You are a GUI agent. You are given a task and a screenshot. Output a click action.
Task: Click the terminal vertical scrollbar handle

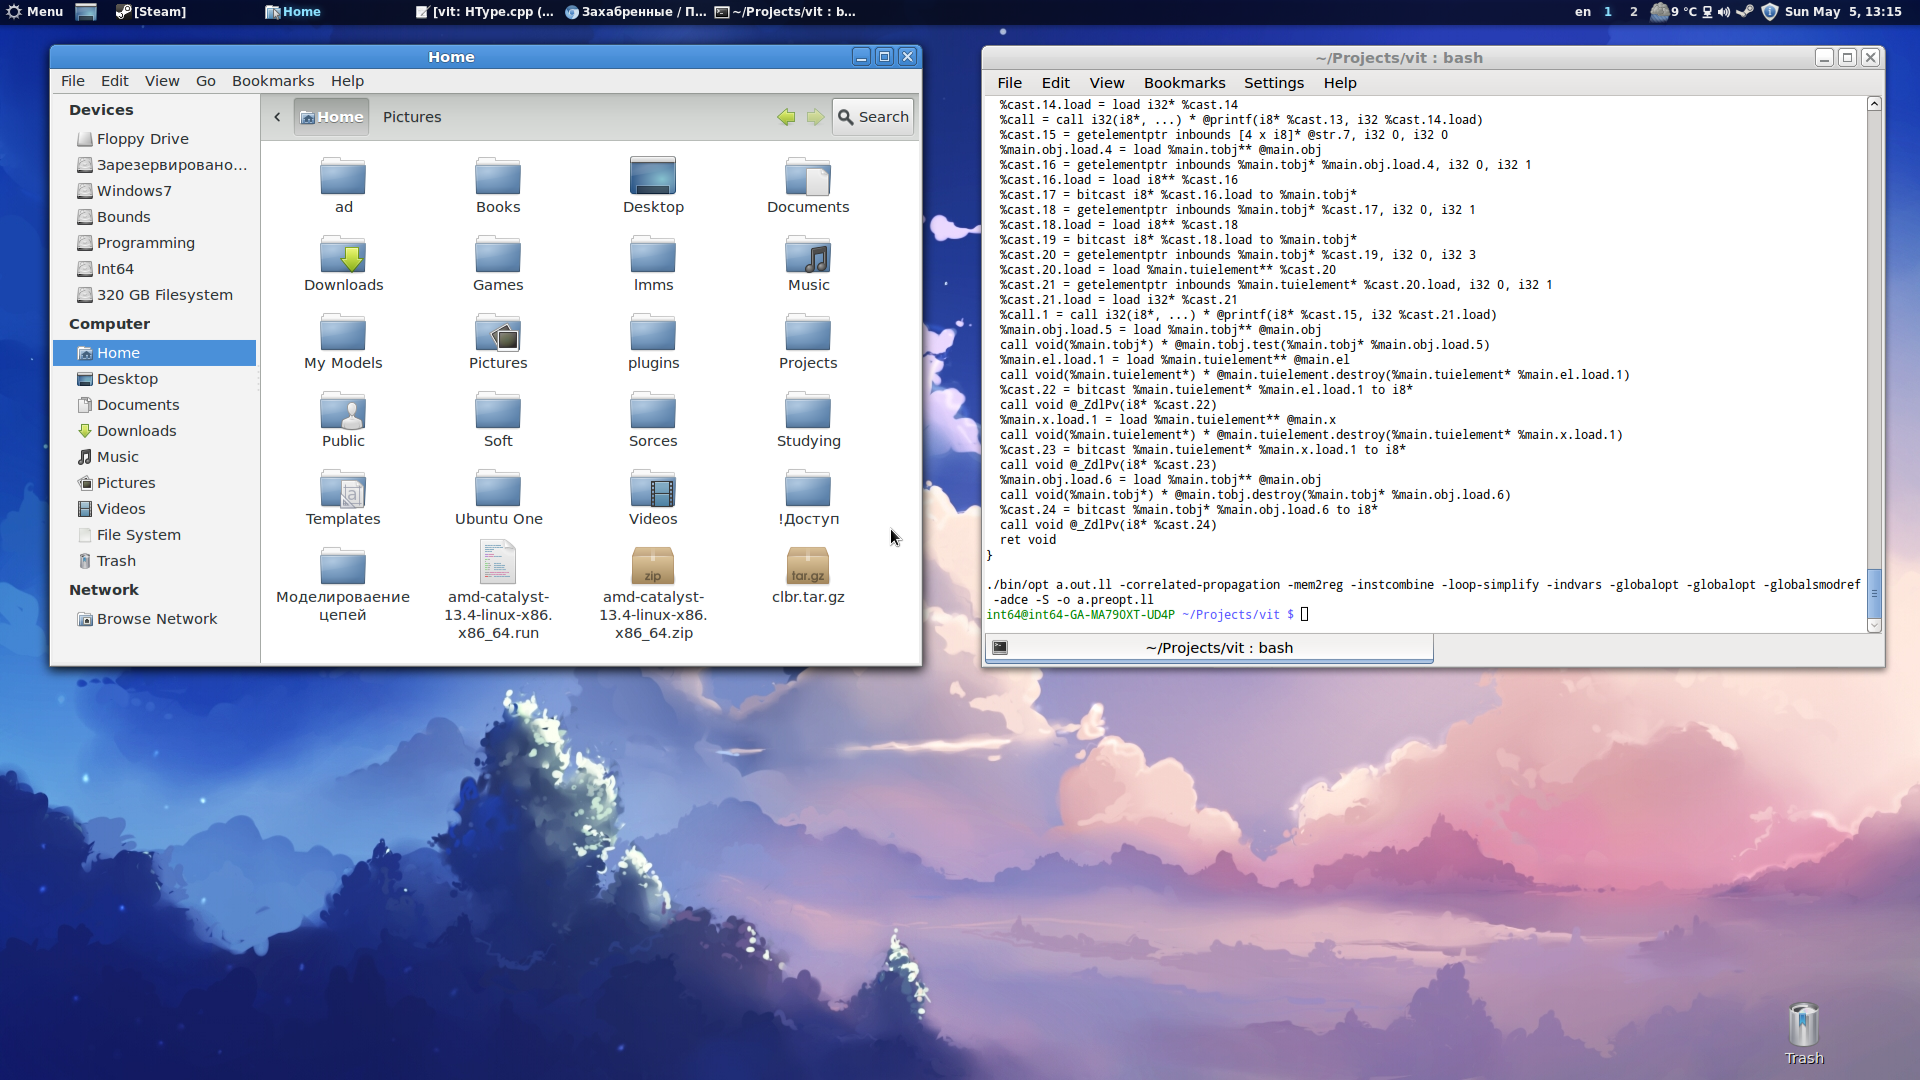tap(1874, 593)
